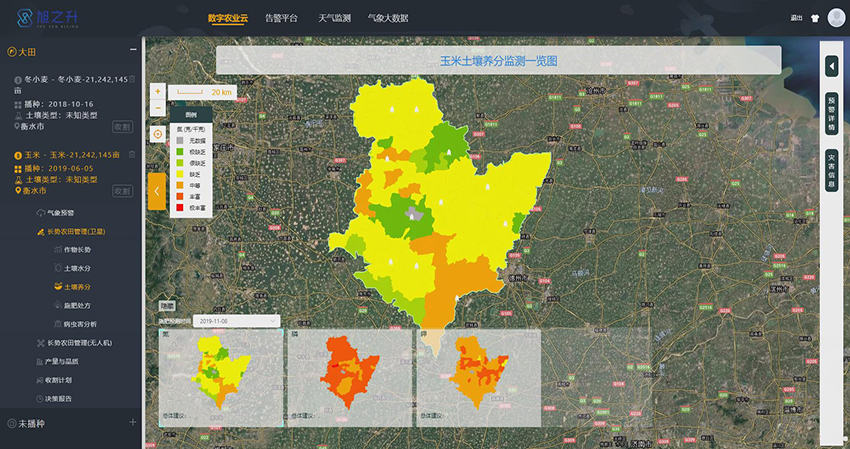Click the 退出 logout link
Image resolution: width=850 pixels, height=449 pixels.
(x=796, y=18)
